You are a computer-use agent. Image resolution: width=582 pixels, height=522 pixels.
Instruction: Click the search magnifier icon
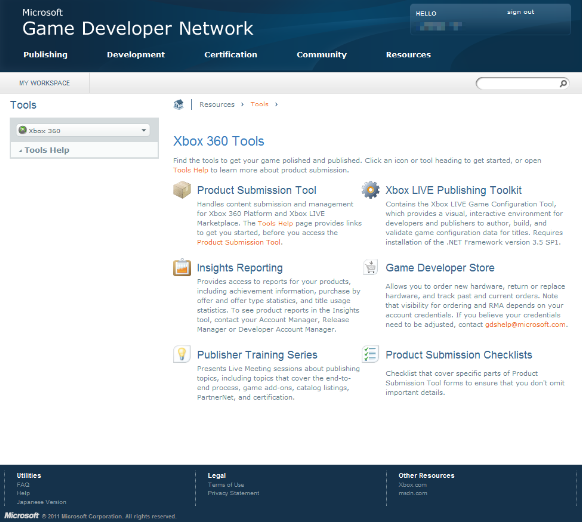click(563, 84)
